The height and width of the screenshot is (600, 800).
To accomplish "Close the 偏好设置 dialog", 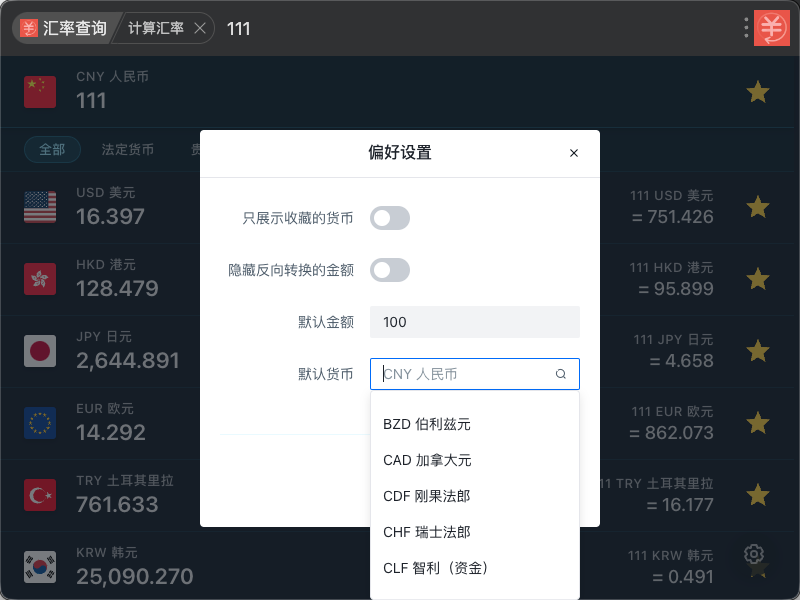I will [x=574, y=153].
